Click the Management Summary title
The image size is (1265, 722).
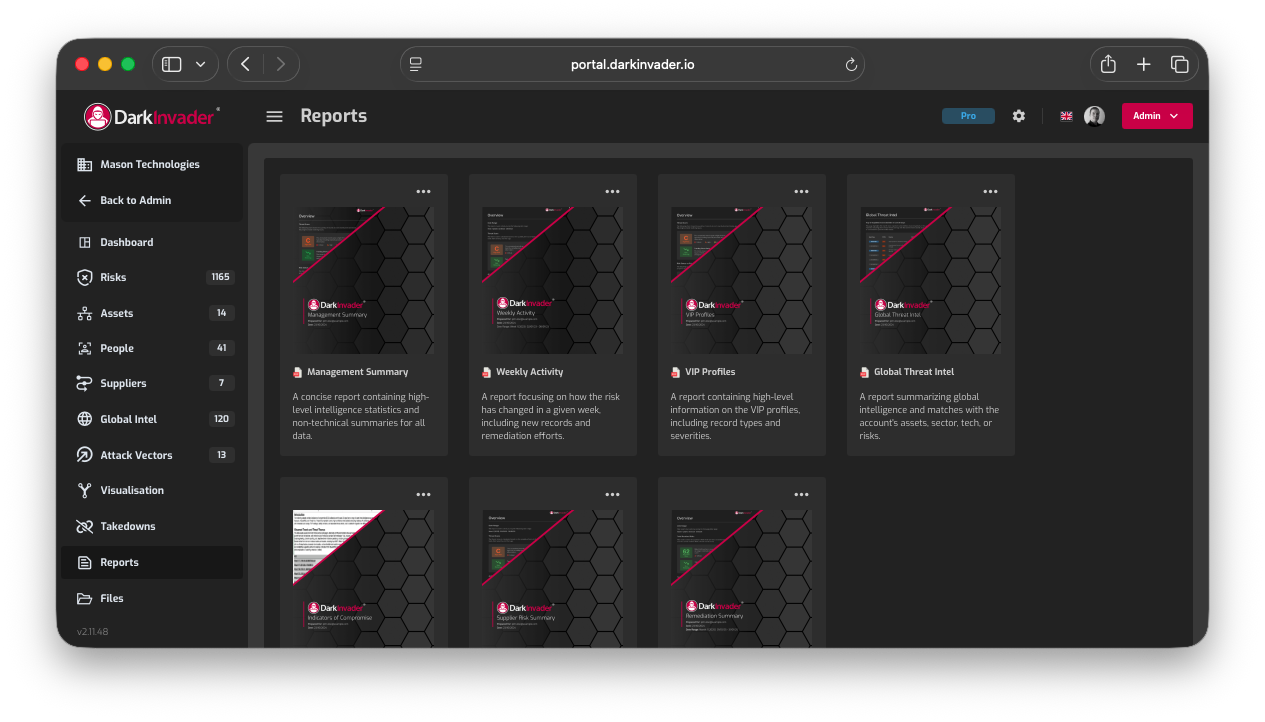coord(357,372)
